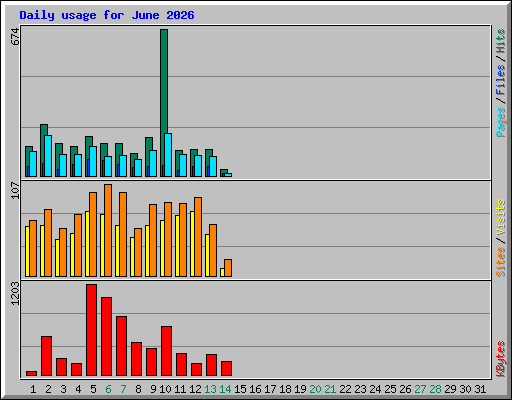Click day label '25' on the axis
The image size is (512, 400).
click(x=390, y=389)
